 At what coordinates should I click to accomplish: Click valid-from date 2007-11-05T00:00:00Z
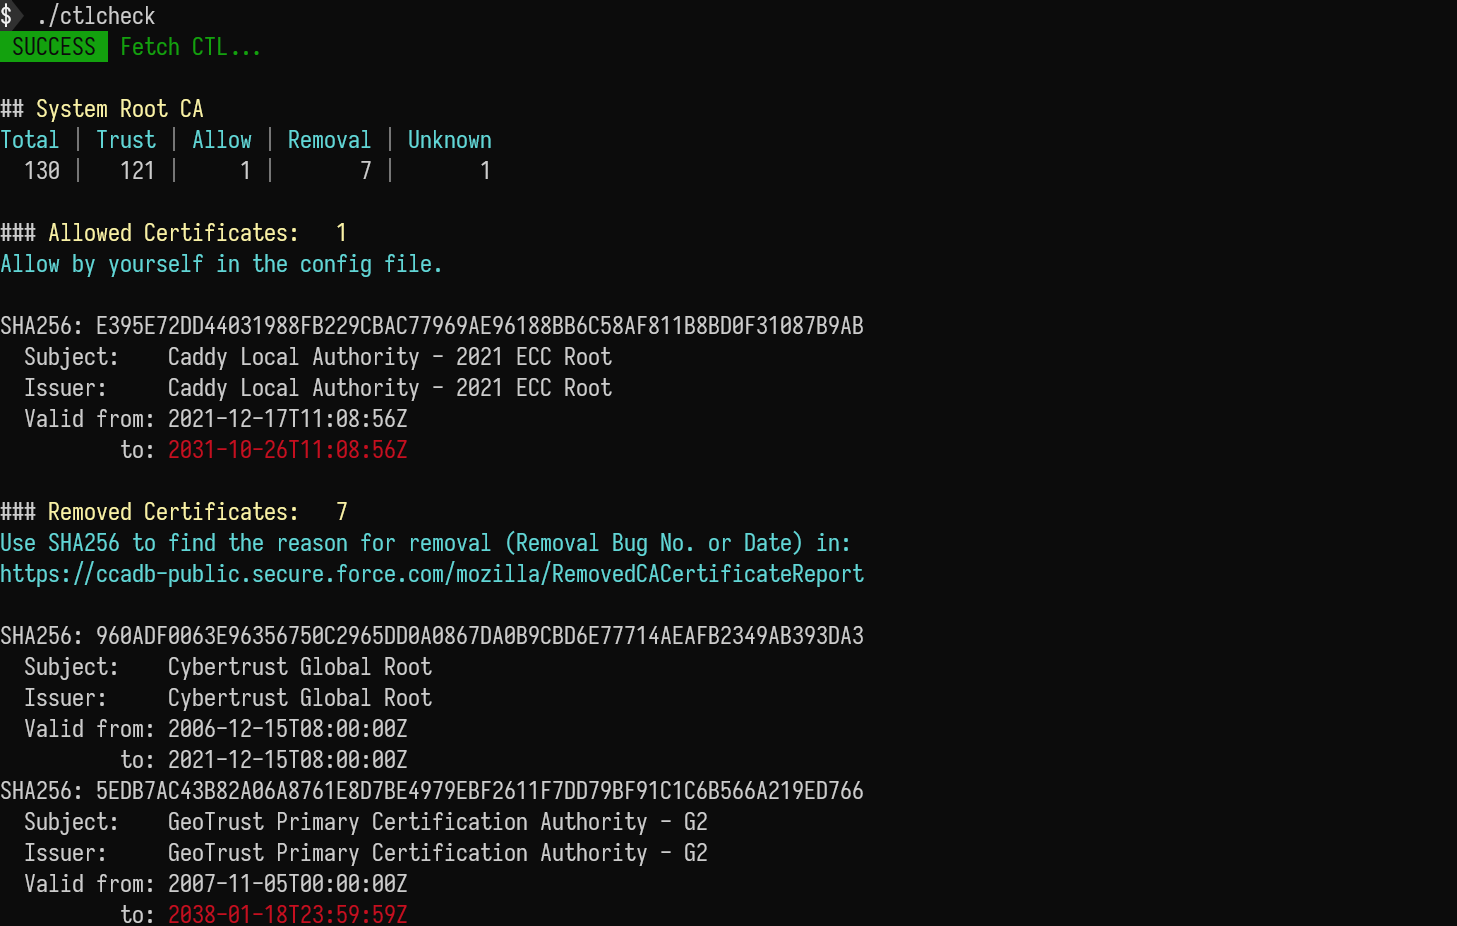tap(288, 884)
